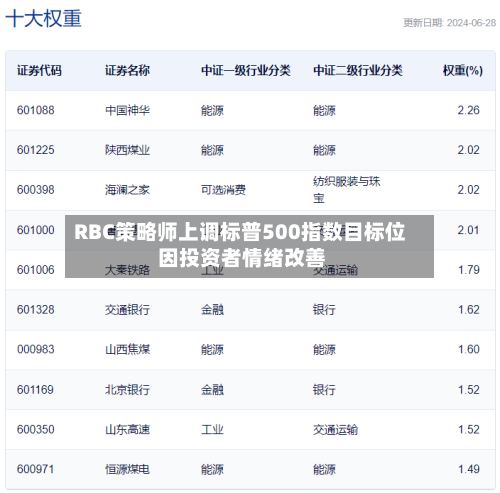The image size is (500, 493).
Task: Click 交通银行's first-level industry 金融
Action: click(212, 310)
